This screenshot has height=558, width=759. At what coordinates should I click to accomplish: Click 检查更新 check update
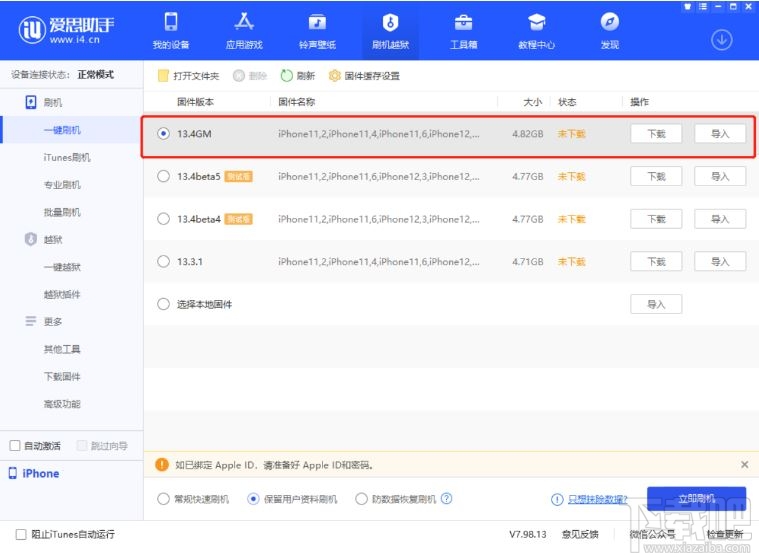[x=725, y=534]
